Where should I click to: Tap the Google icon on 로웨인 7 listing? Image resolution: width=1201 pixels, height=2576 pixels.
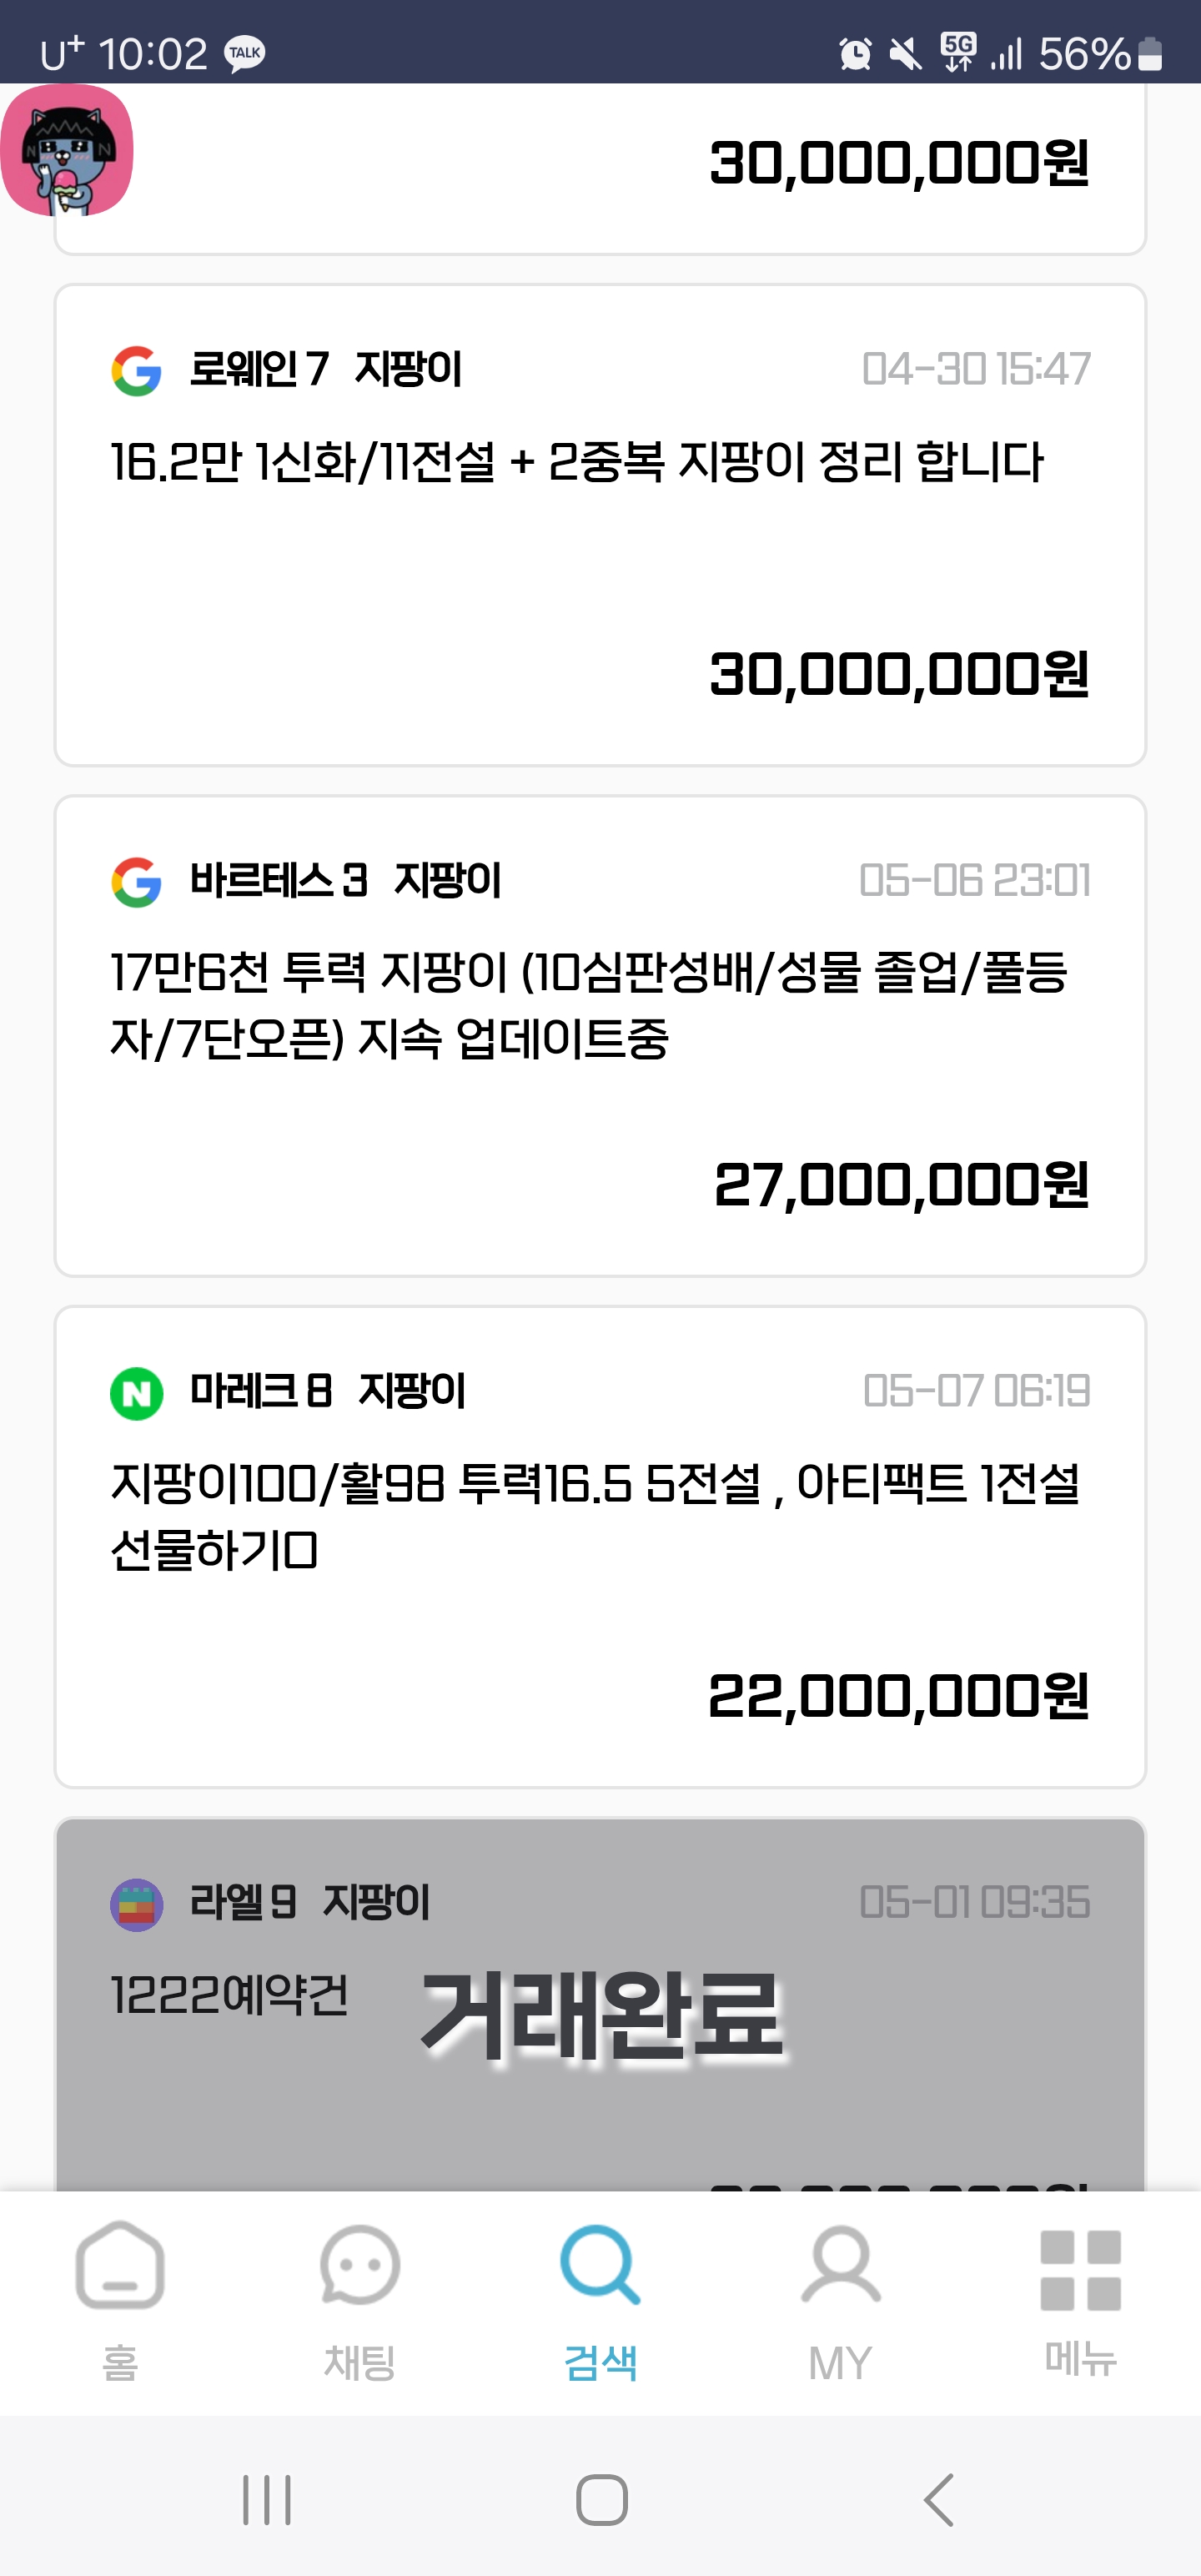(136, 370)
